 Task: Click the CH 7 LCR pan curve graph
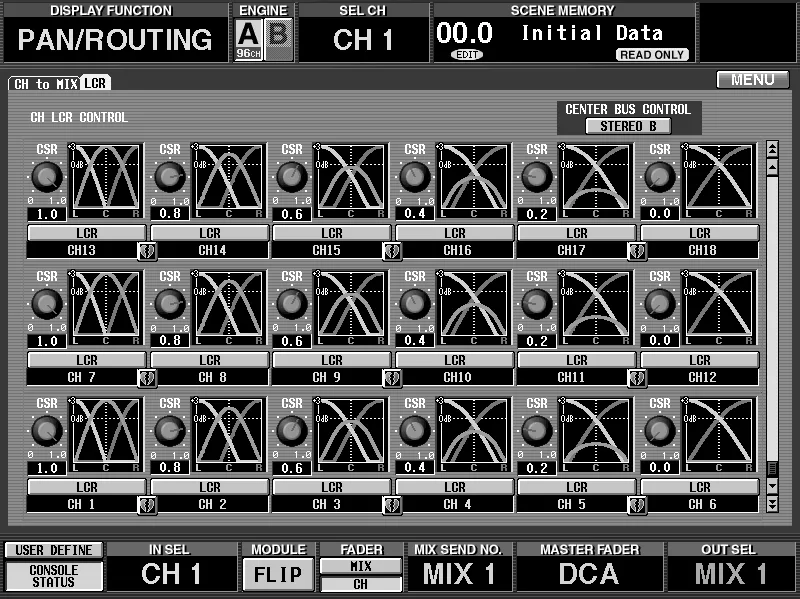106,308
